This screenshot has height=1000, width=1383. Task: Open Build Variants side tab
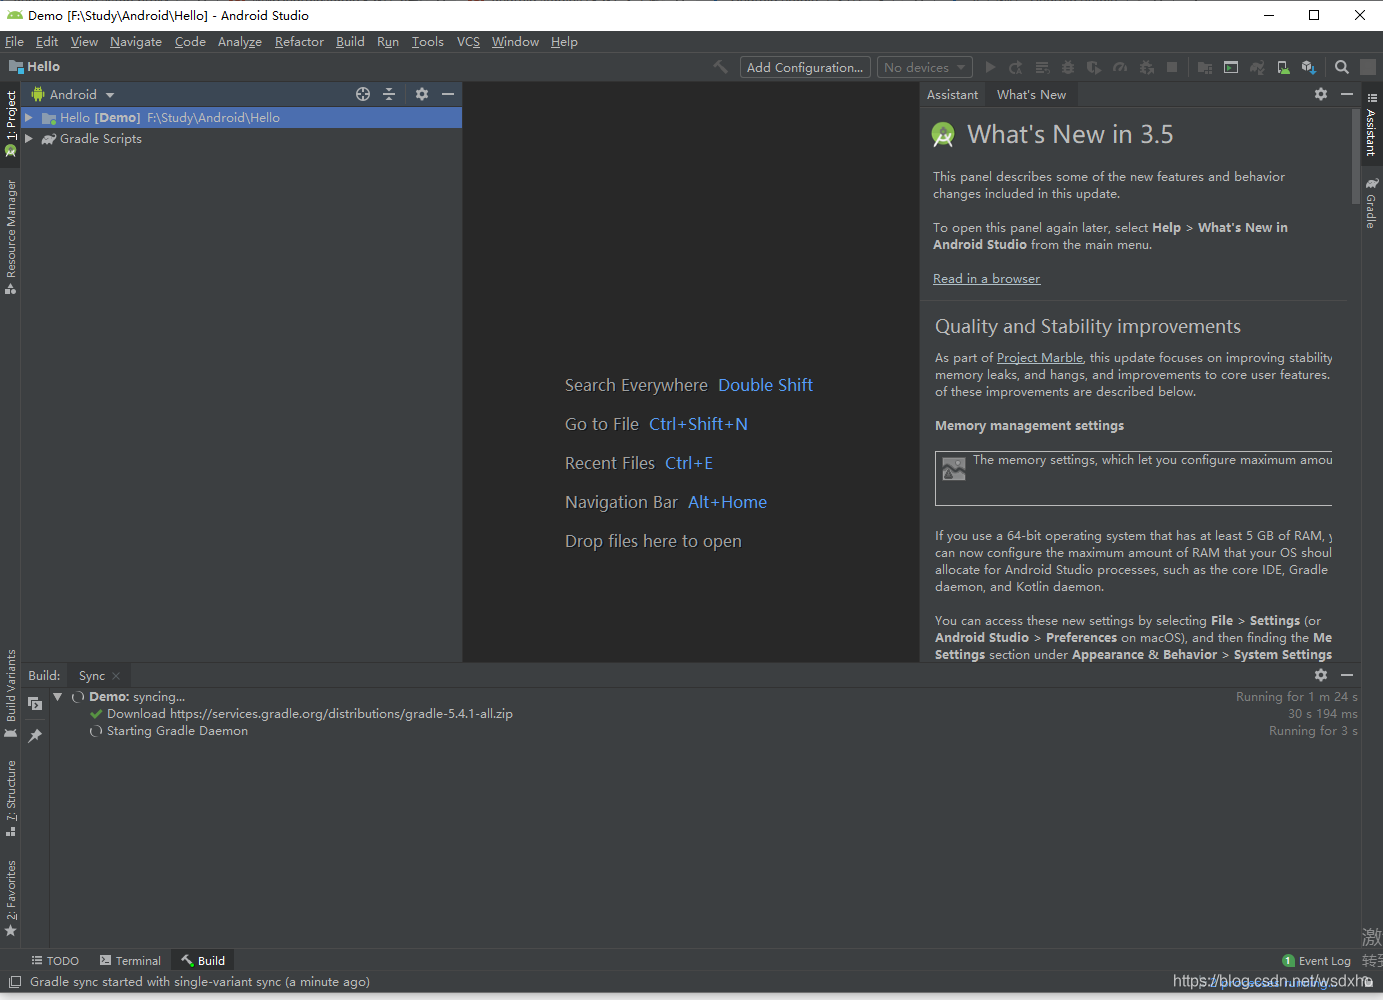(x=11, y=694)
